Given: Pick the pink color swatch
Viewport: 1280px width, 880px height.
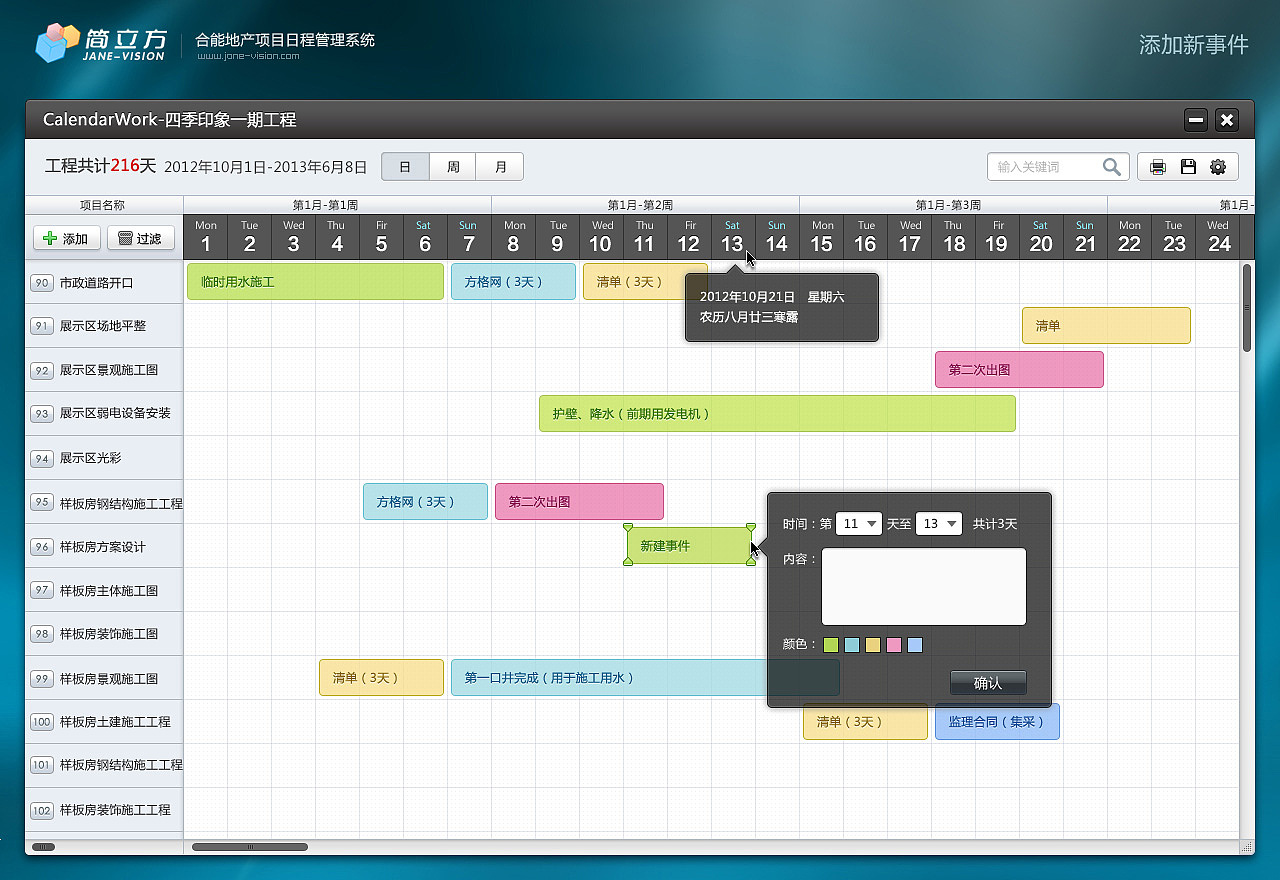Looking at the screenshot, I should click(x=894, y=645).
